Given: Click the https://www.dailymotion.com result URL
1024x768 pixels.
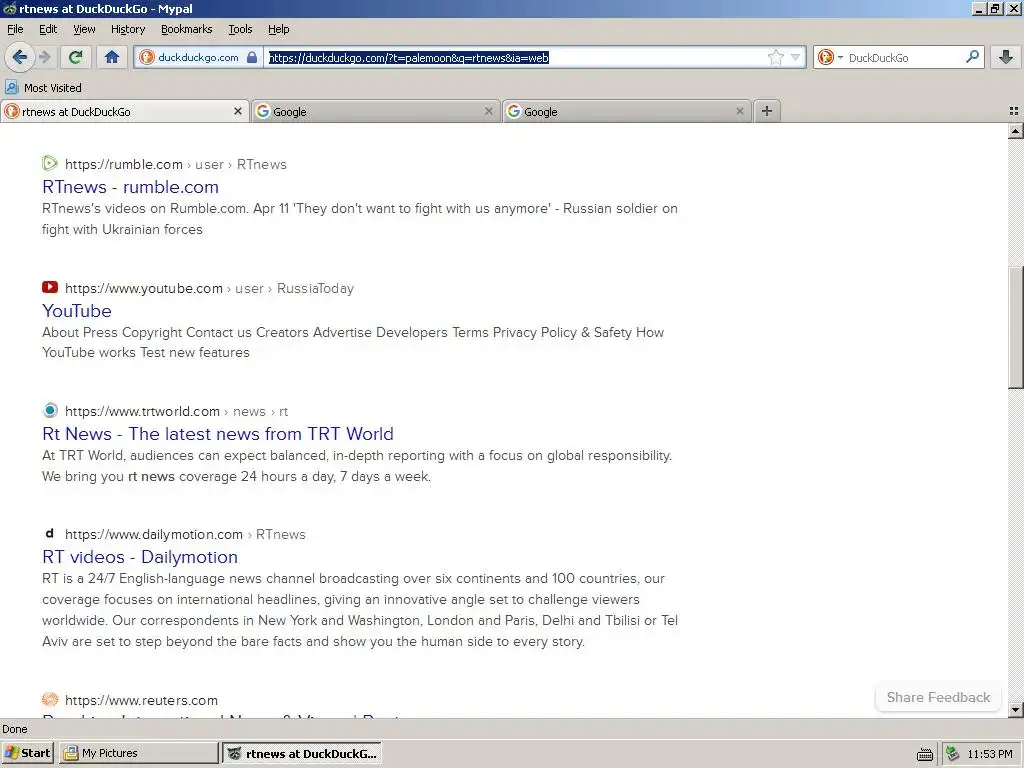Looking at the screenshot, I should click(x=153, y=535).
